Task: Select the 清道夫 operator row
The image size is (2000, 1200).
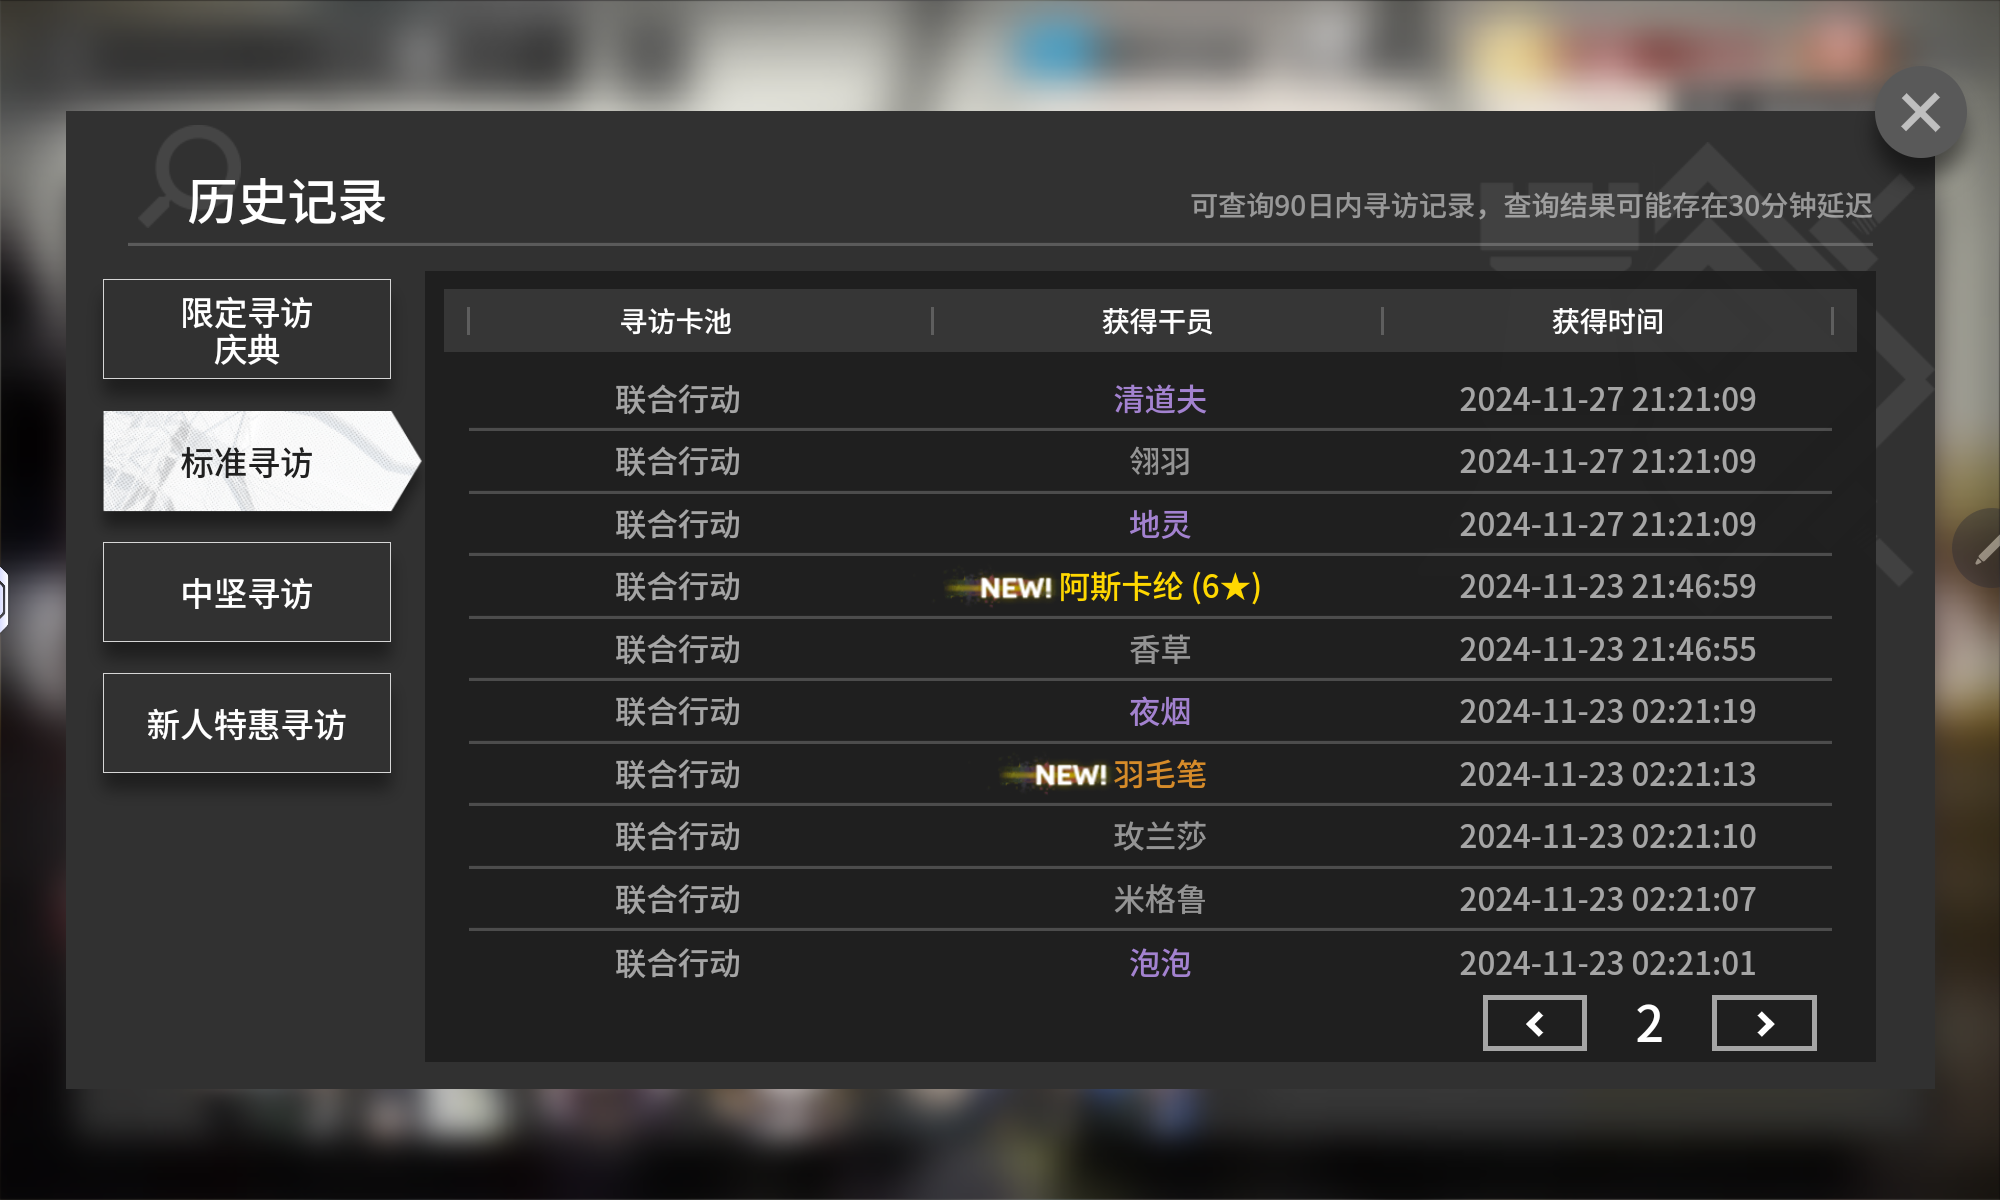Action: (1159, 400)
